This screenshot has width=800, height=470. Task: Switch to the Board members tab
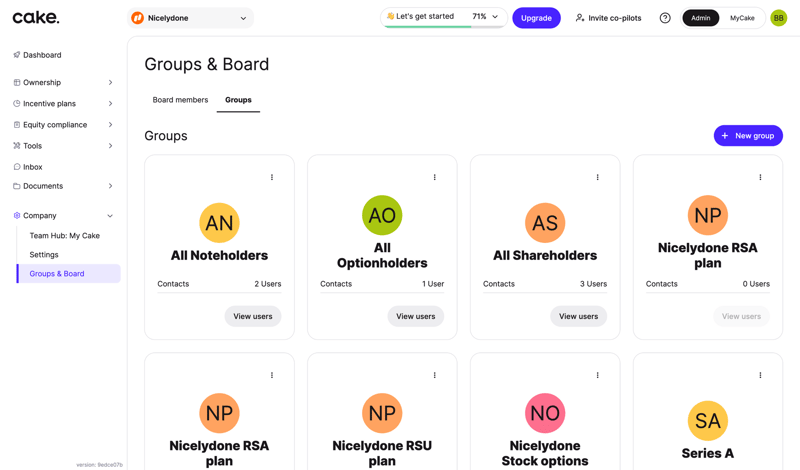point(180,100)
